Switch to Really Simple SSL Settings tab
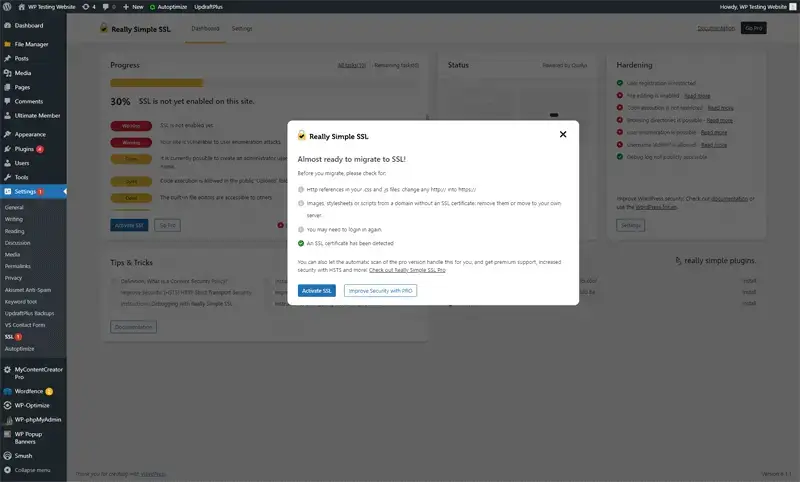 (242, 29)
